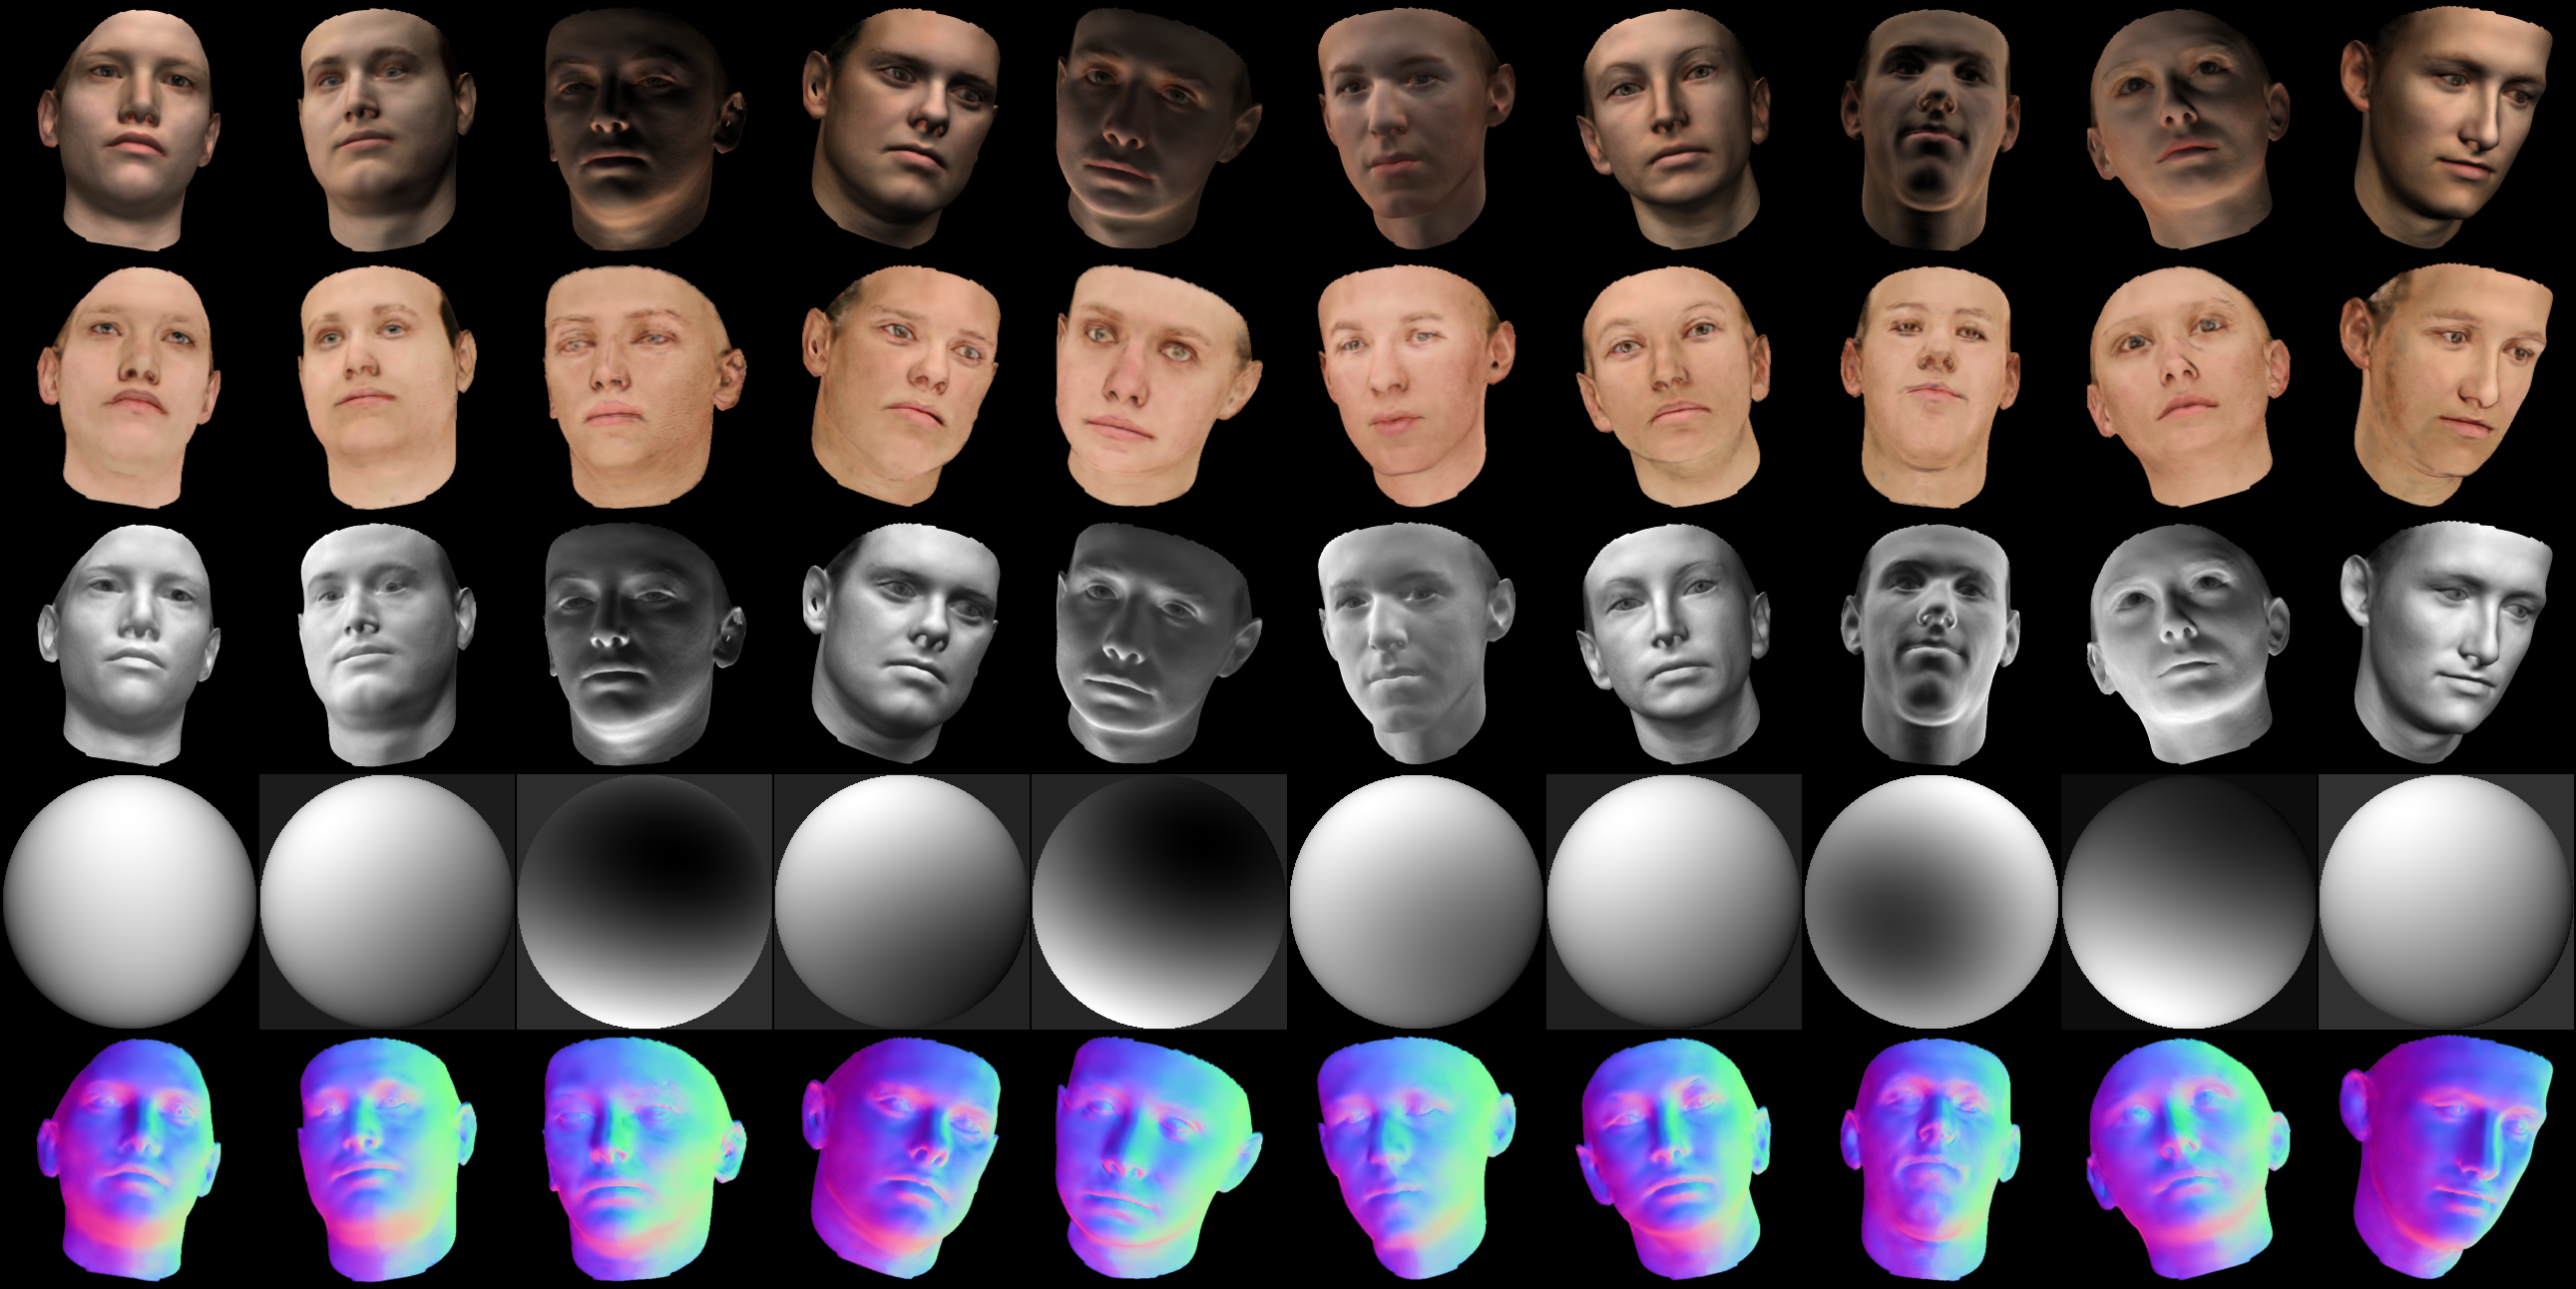Select the first normal-map face in bottom row

tap(129, 1160)
